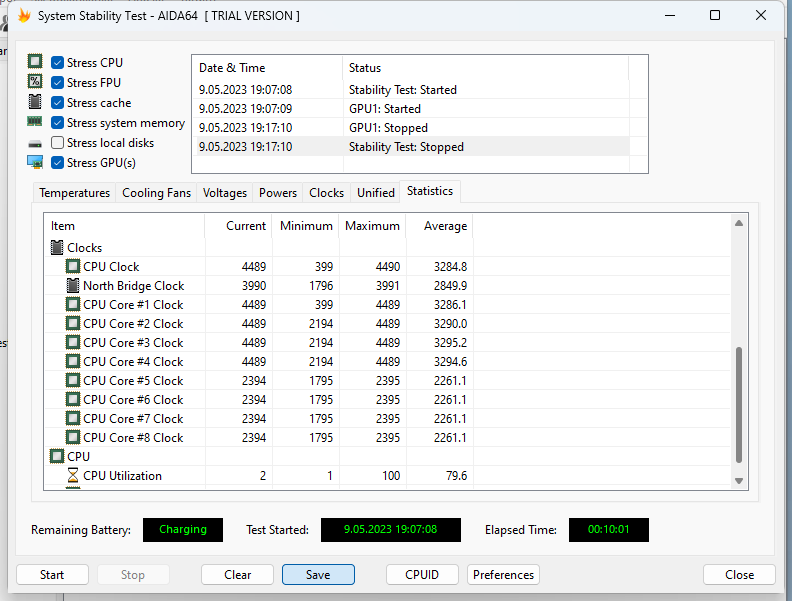Click the Statistics tab
Screen dimensions: 792x601
coord(430,191)
